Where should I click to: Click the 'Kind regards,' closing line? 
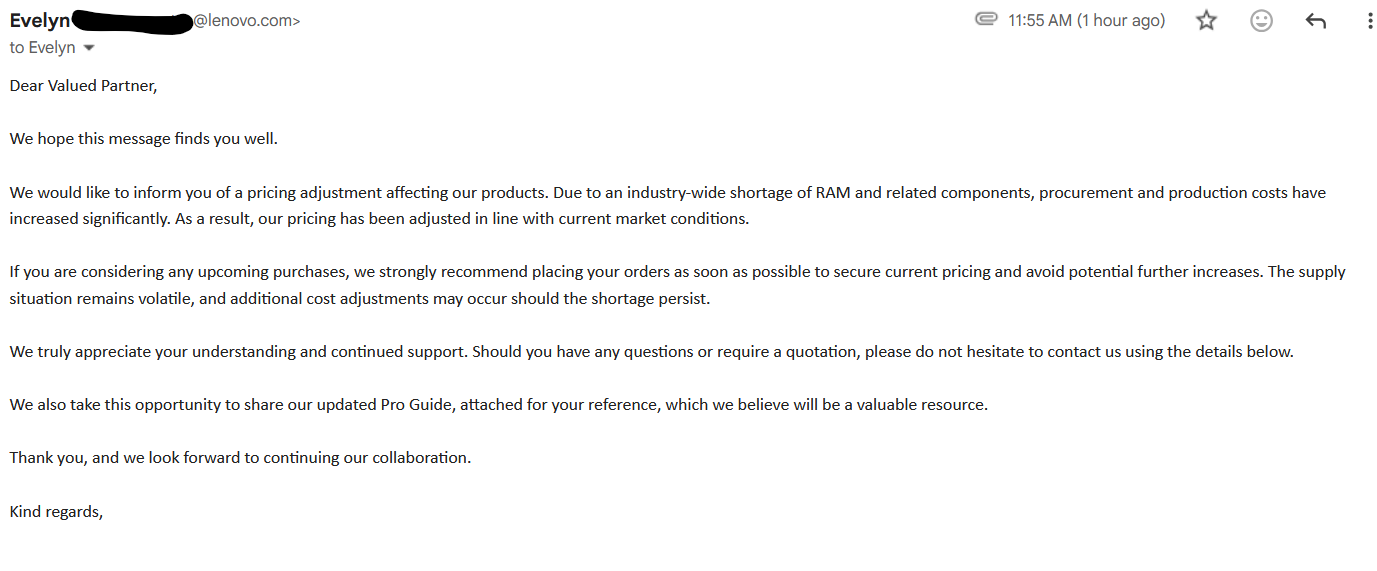56,512
